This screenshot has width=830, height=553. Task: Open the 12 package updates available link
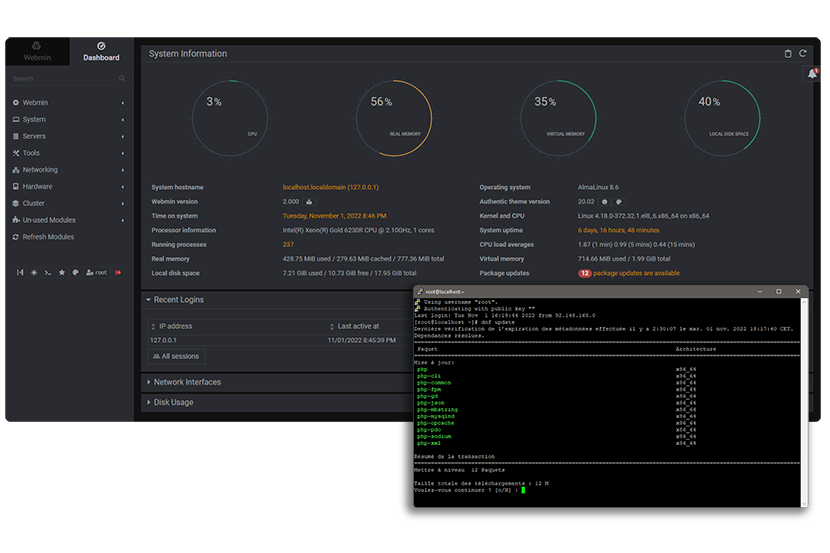(629, 274)
